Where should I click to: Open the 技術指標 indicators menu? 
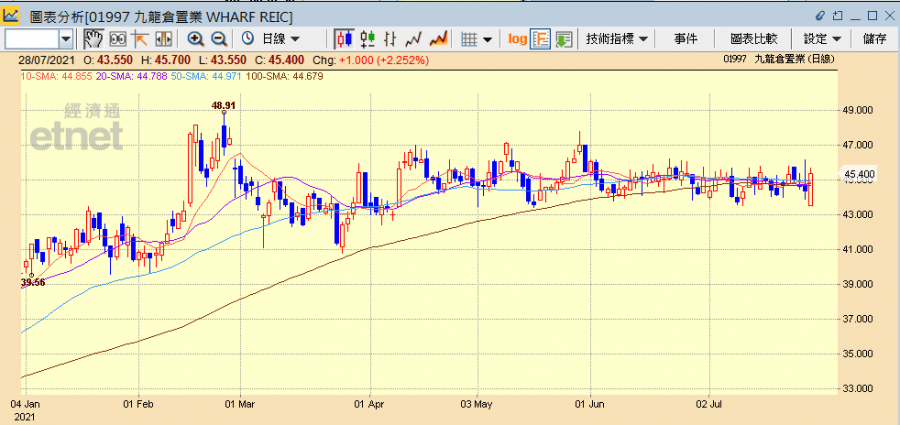[617, 38]
